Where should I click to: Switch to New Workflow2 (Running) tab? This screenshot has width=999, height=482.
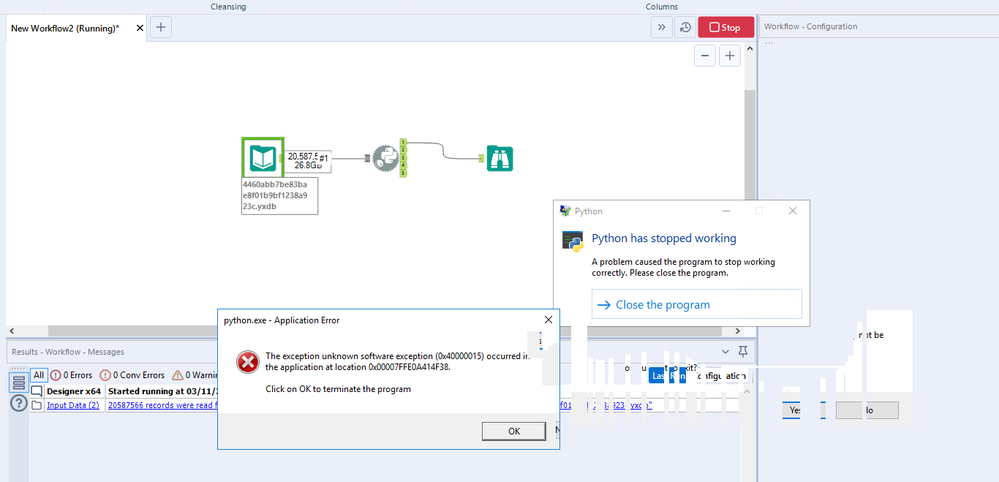point(65,29)
